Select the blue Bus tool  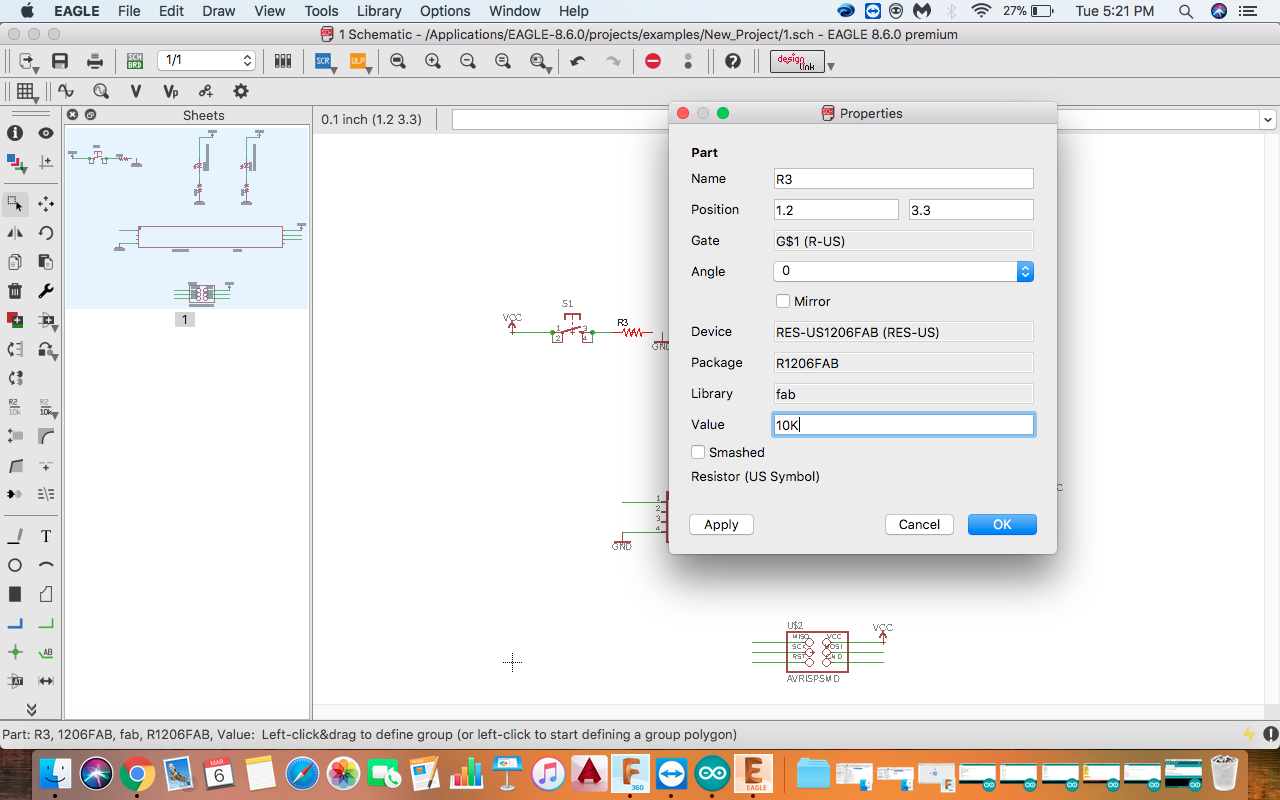pyautogui.click(x=15, y=623)
